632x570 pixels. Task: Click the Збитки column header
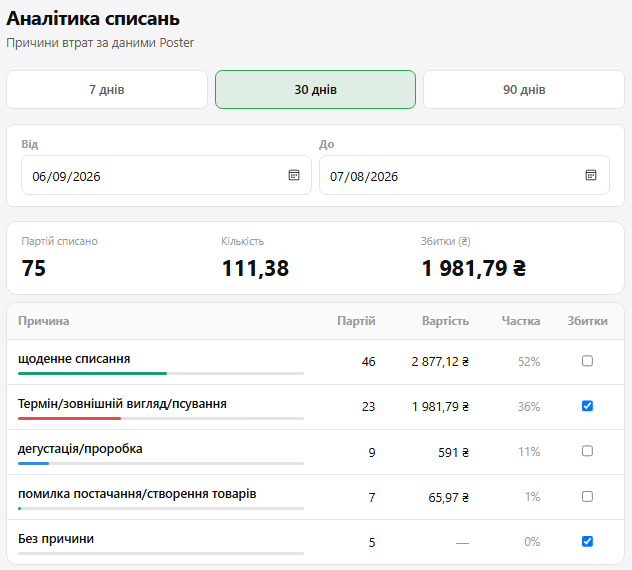coord(587,321)
